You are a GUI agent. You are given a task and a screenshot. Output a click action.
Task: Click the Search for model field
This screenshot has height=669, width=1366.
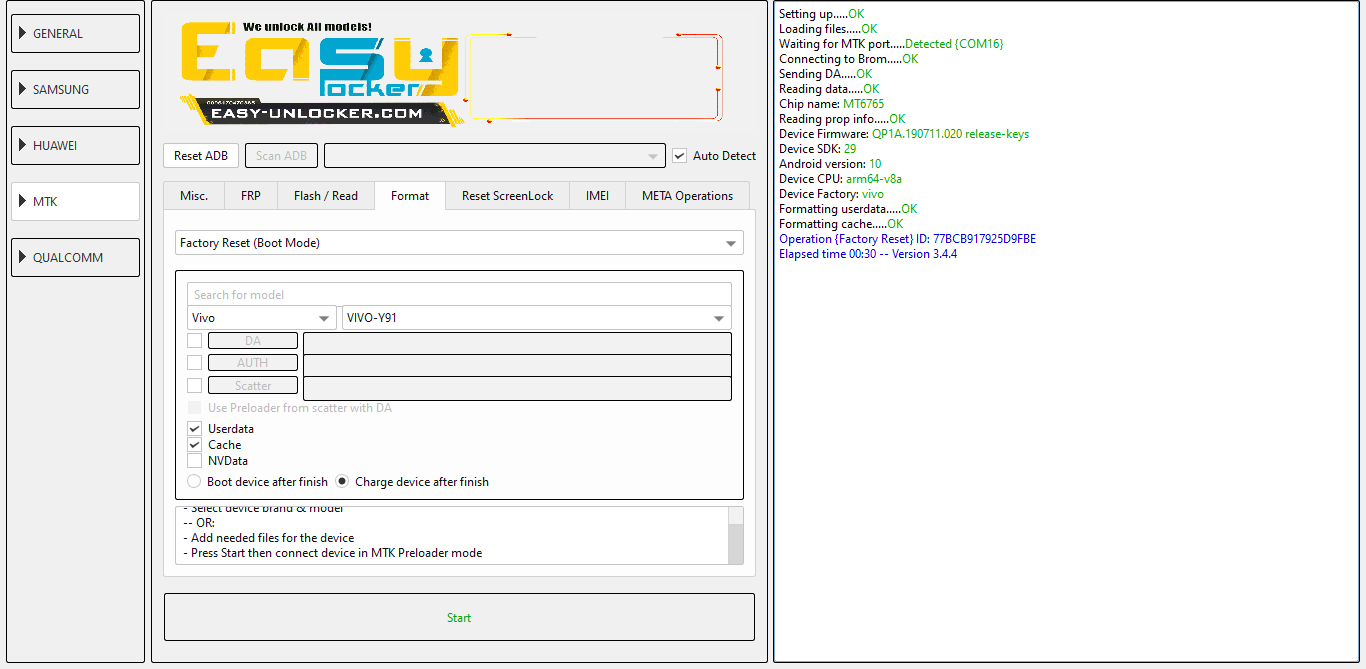click(459, 294)
